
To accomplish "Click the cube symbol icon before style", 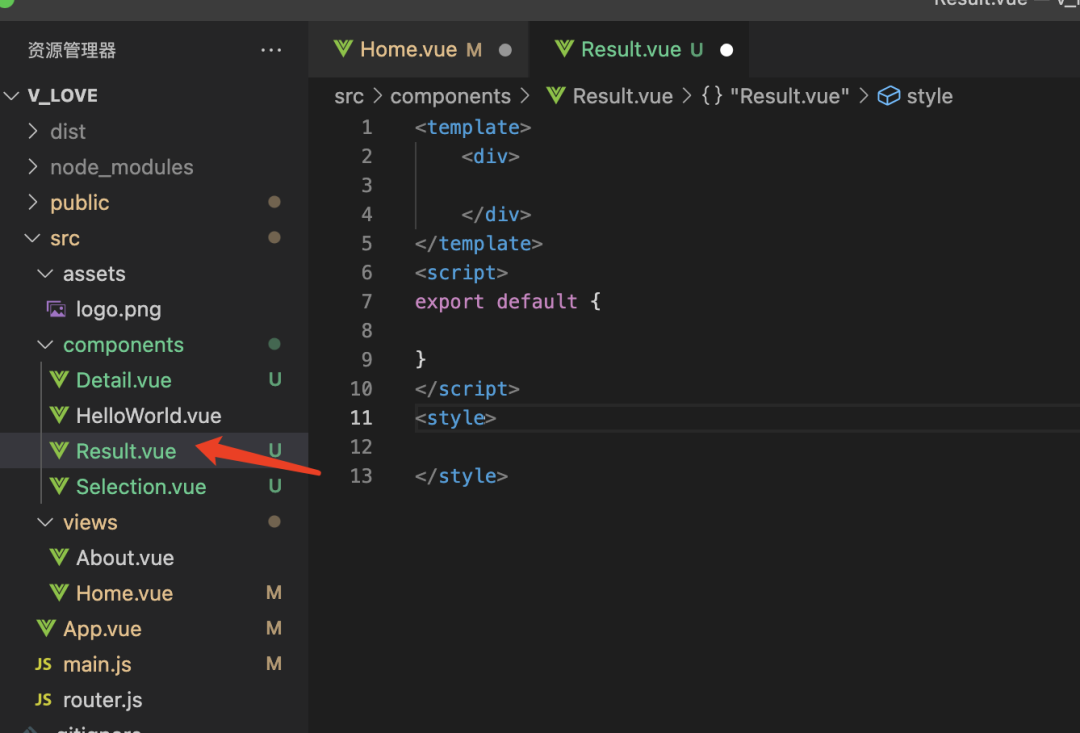I will tap(889, 96).
